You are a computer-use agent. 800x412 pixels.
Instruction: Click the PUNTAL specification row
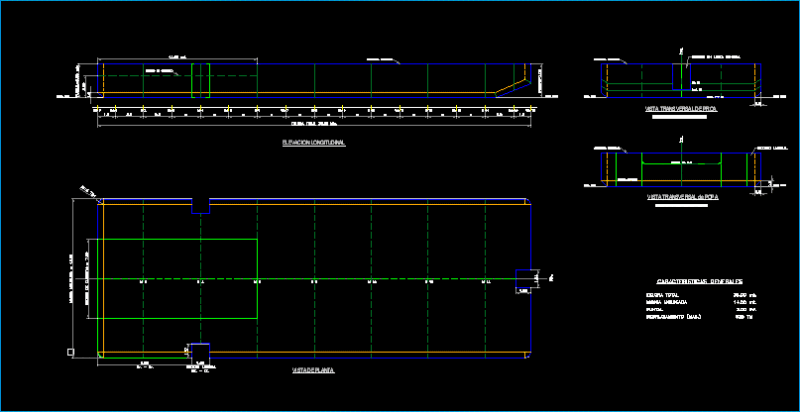tap(701, 309)
